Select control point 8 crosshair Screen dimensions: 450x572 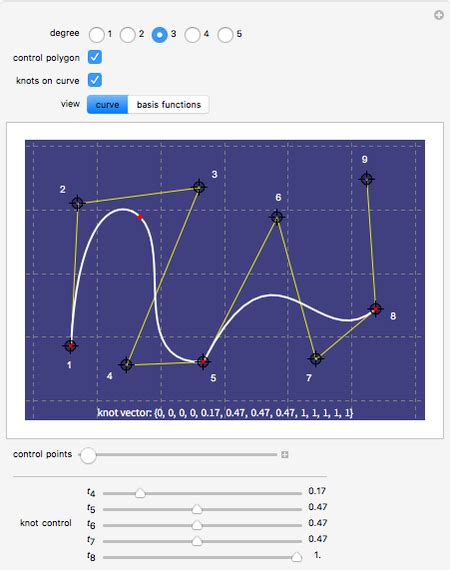(x=375, y=309)
